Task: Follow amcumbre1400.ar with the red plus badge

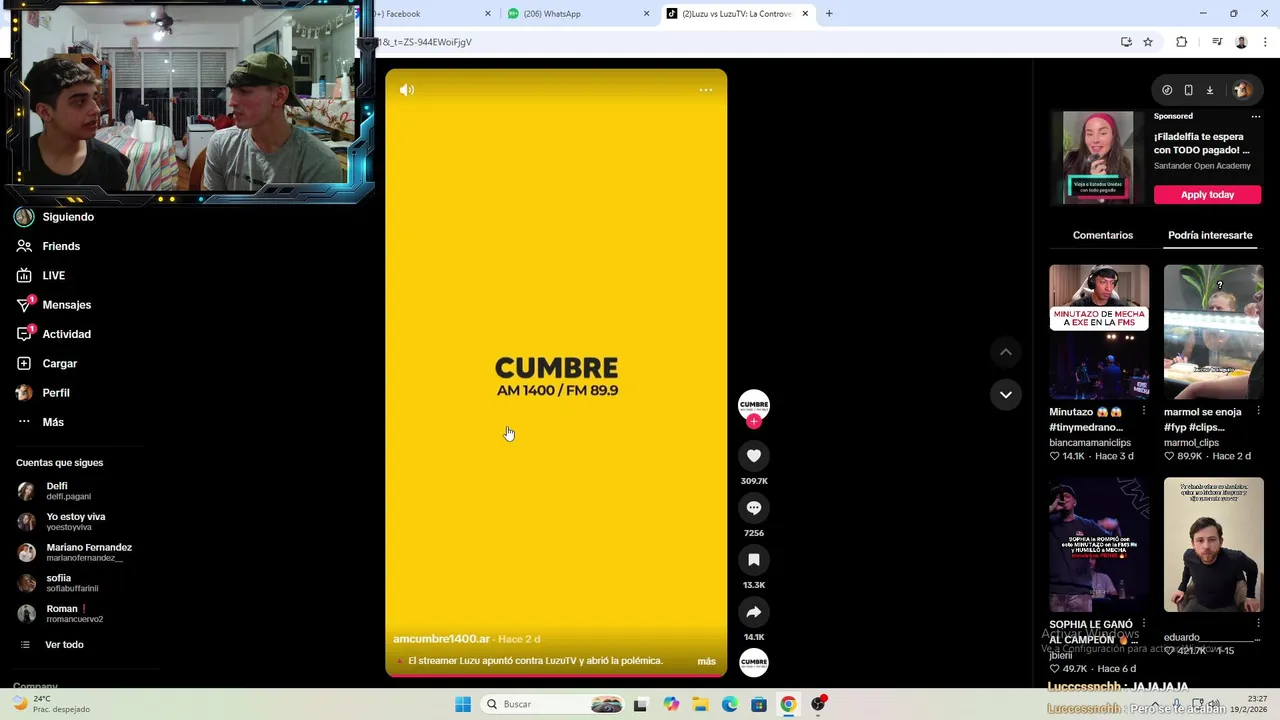Action: point(754,422)
